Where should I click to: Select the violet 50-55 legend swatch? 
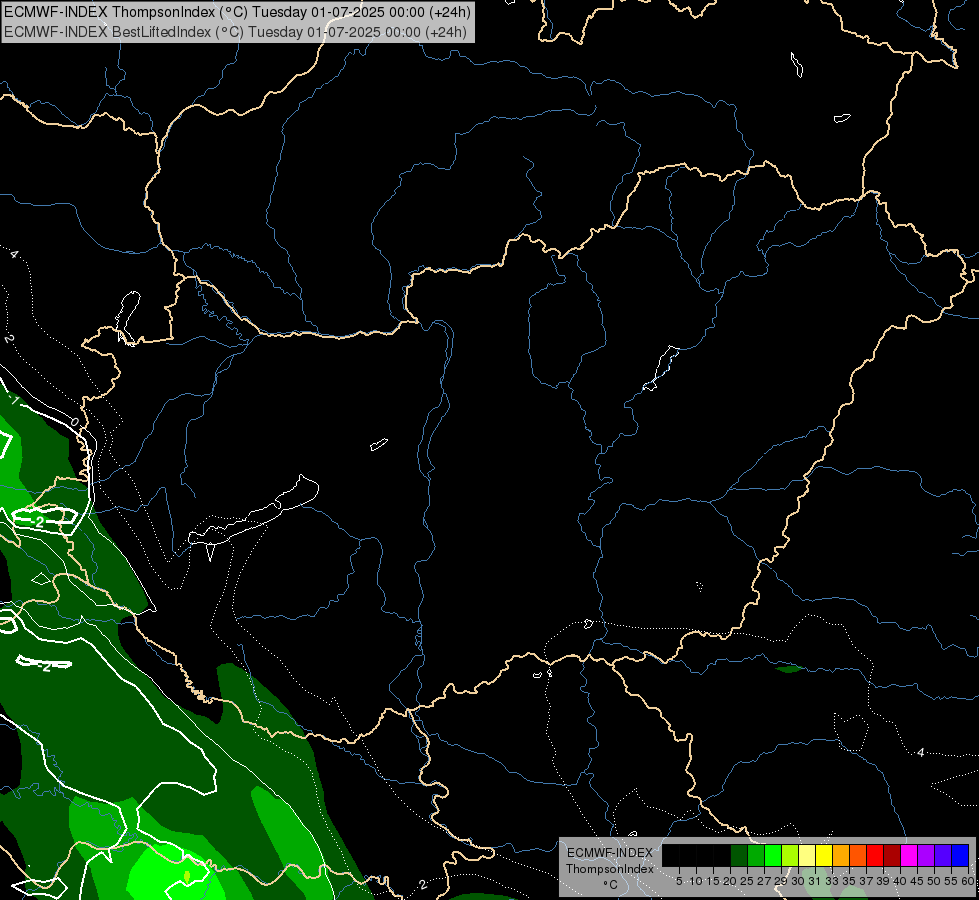click(943, 855)
